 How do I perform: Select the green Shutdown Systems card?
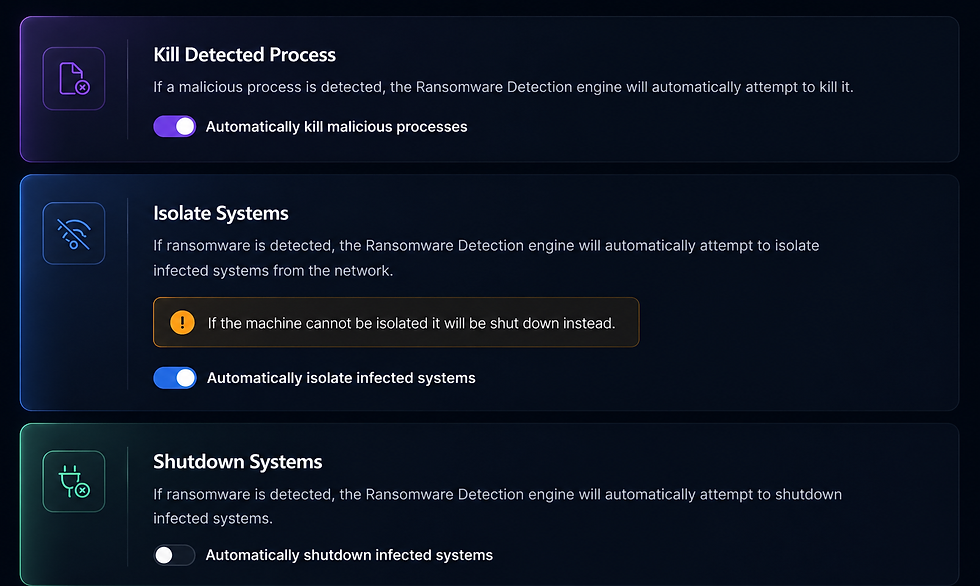(x=489, y=505)
